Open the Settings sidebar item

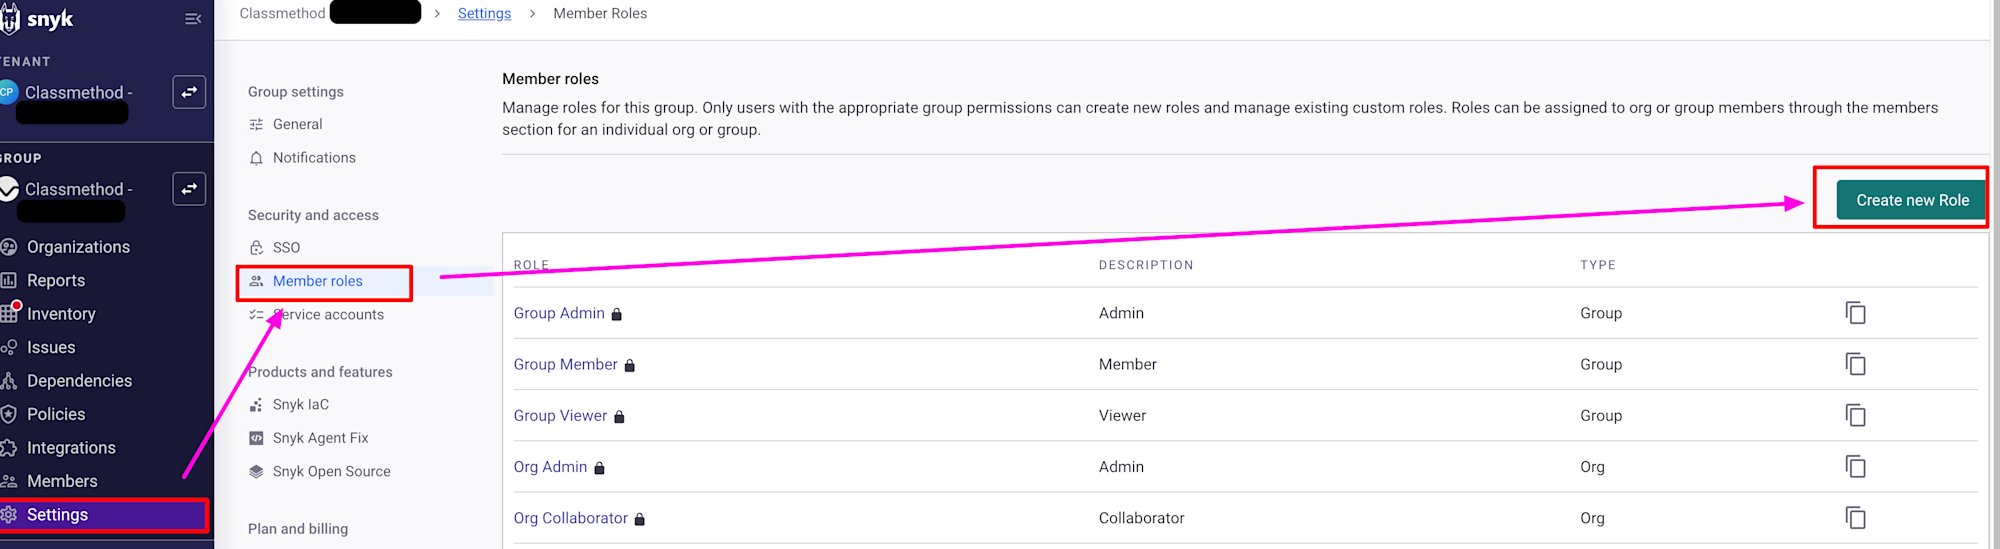[x=58, y=515]
